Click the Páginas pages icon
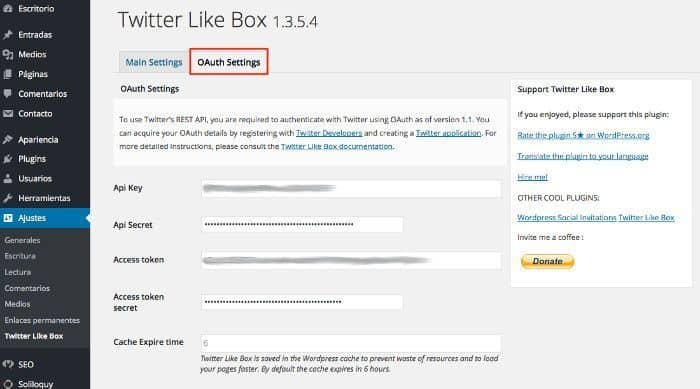The image size is (700, 389). pos(8,74)
